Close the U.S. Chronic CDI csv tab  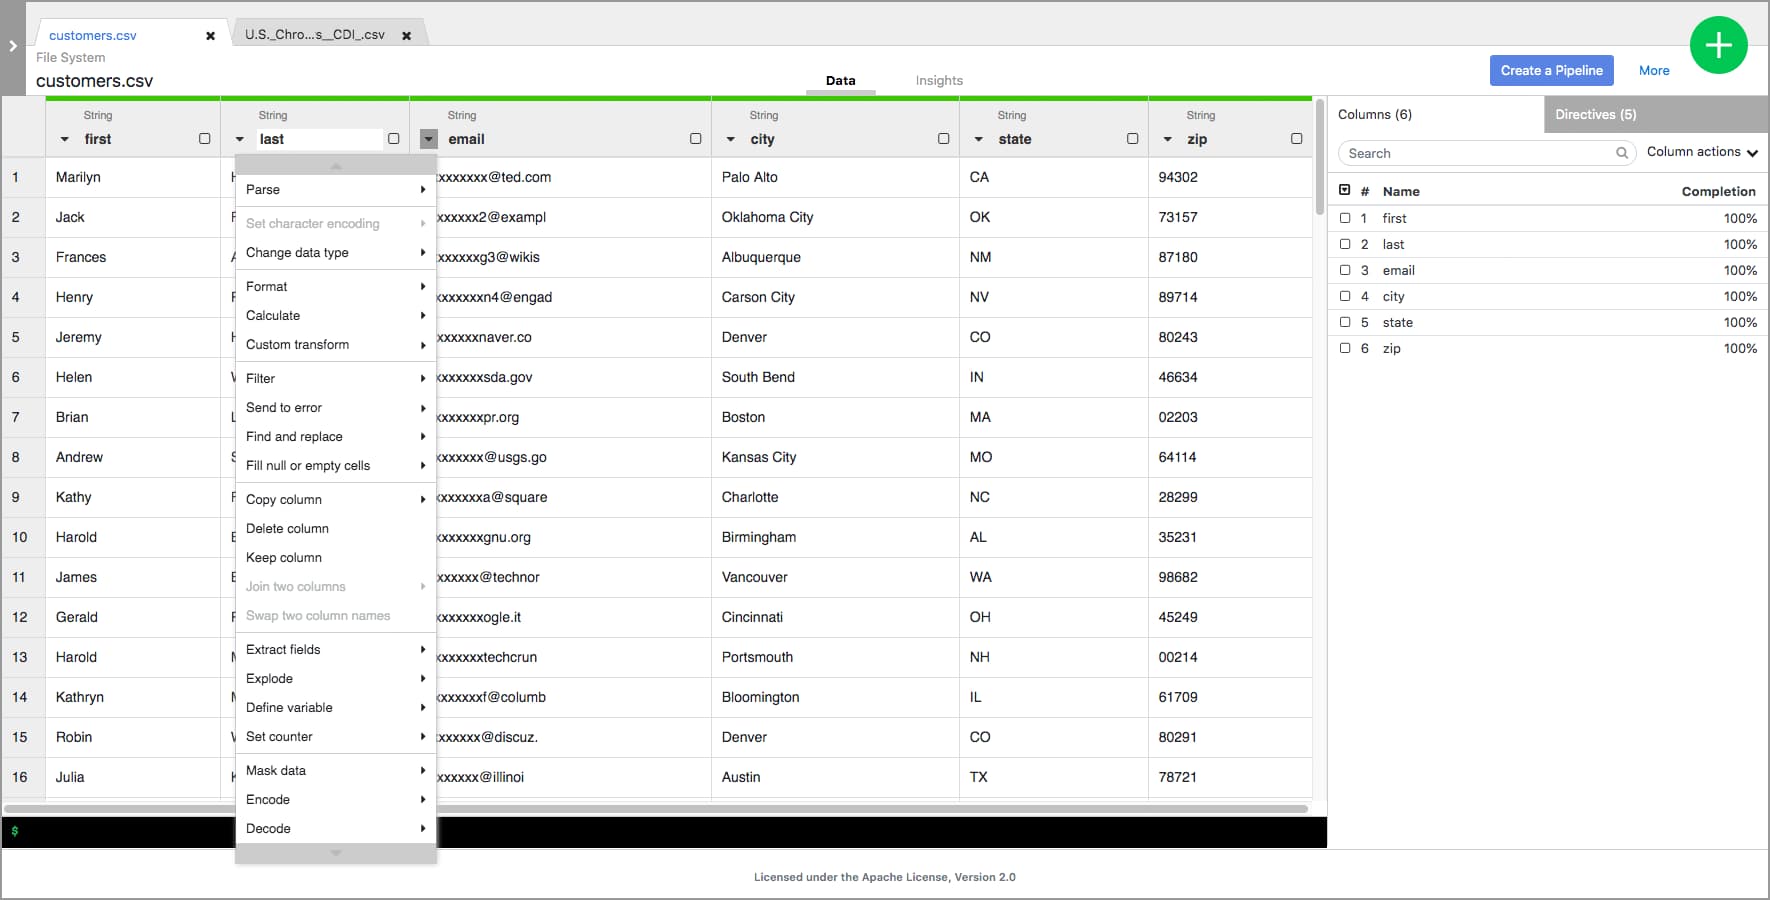[x=406, y=36]
